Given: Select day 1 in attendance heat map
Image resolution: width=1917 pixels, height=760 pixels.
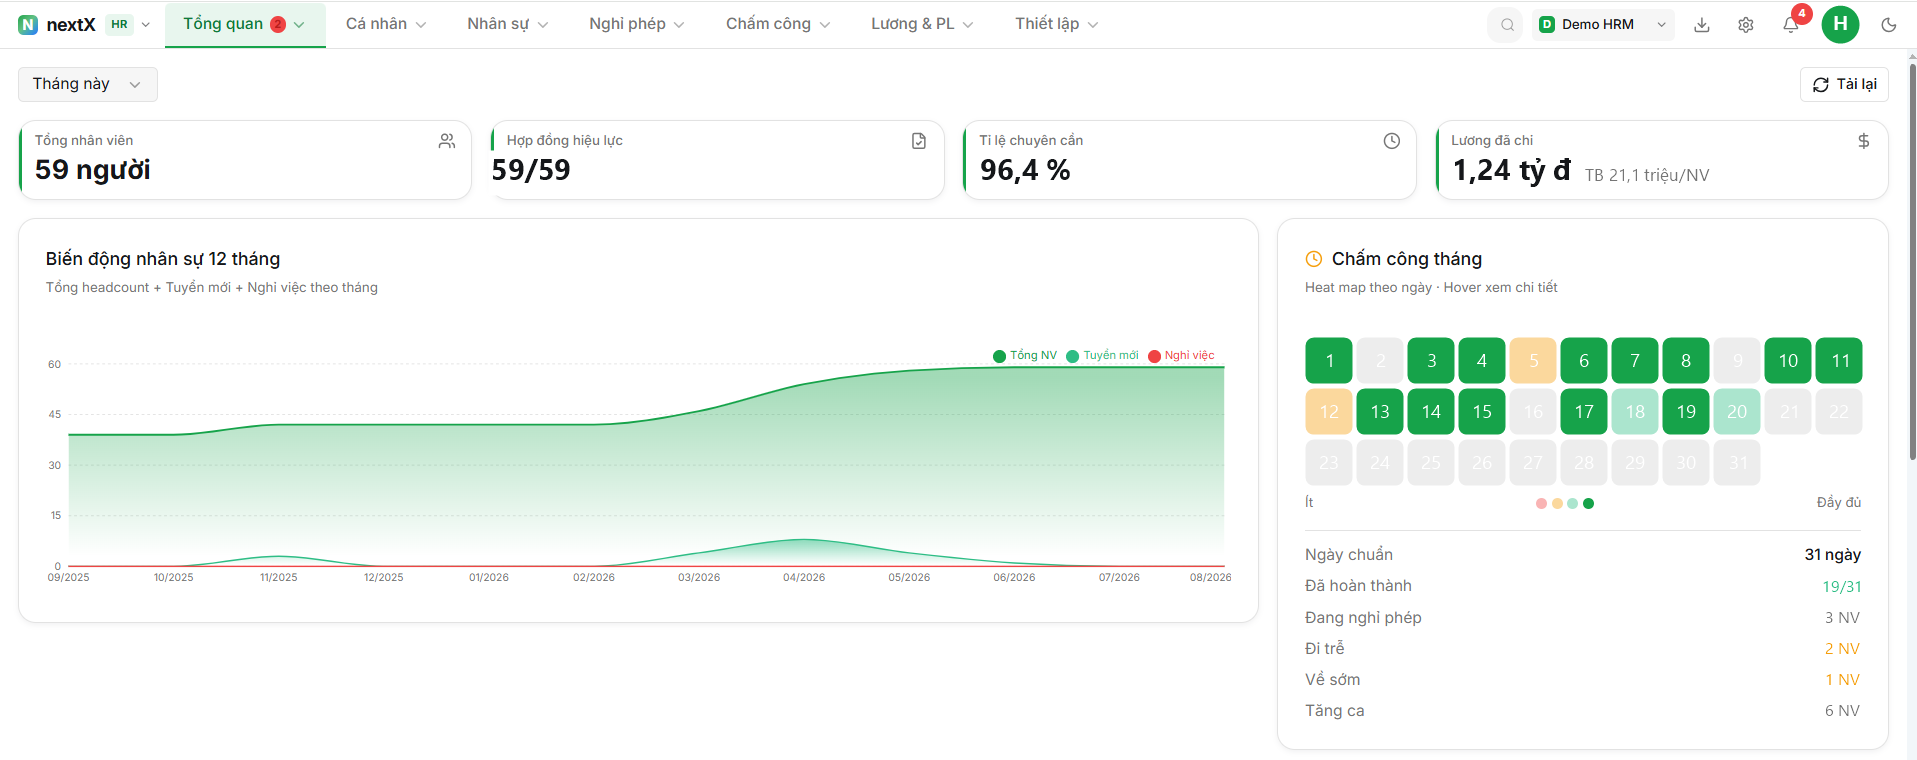Looking at the screenshot, I should (1329, 361).
